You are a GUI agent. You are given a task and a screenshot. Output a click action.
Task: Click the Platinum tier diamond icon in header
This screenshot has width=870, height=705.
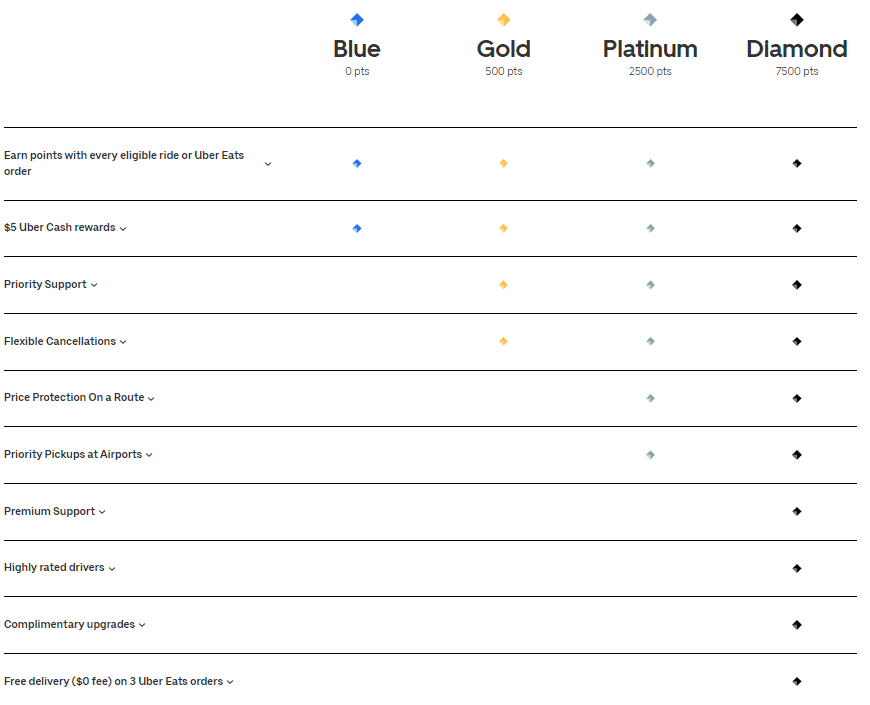[650, 20]
